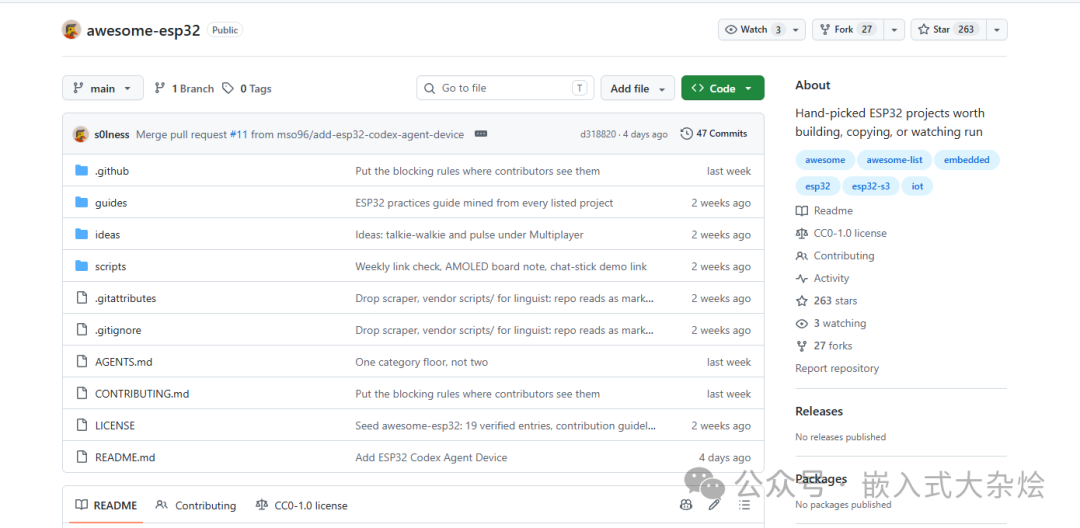Open the scripts folder name
Viewport: 1080px width, 528px height.
coord(110,266)
